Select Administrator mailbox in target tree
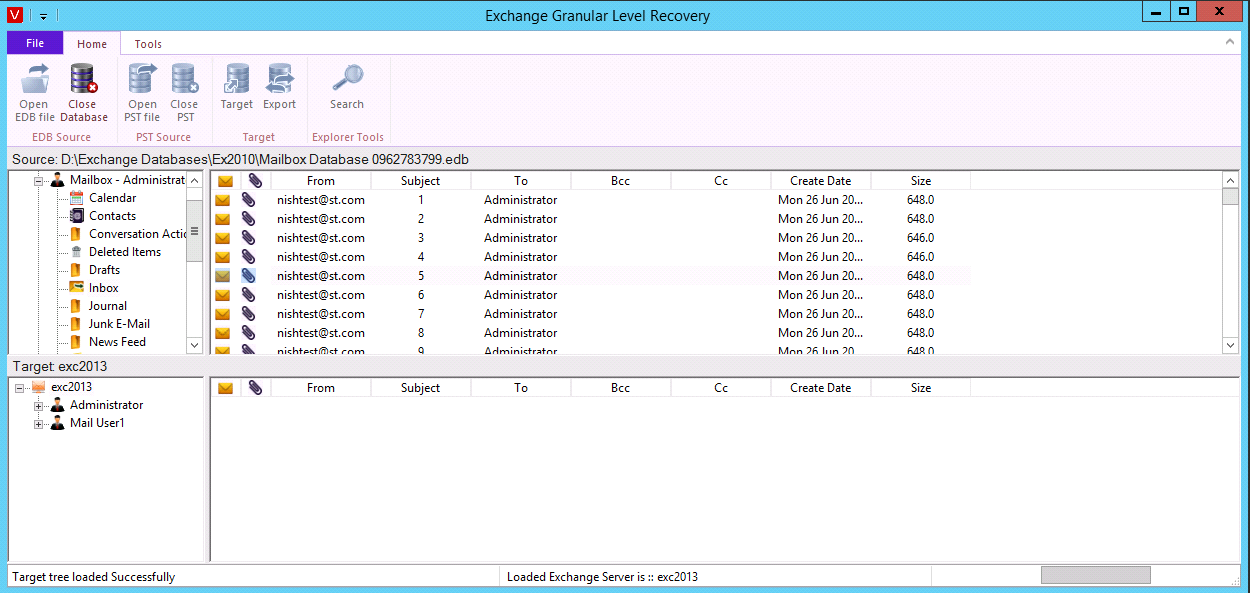This screenshot has height=593, width=1250. pyautogui.click(x=106, y=405)
